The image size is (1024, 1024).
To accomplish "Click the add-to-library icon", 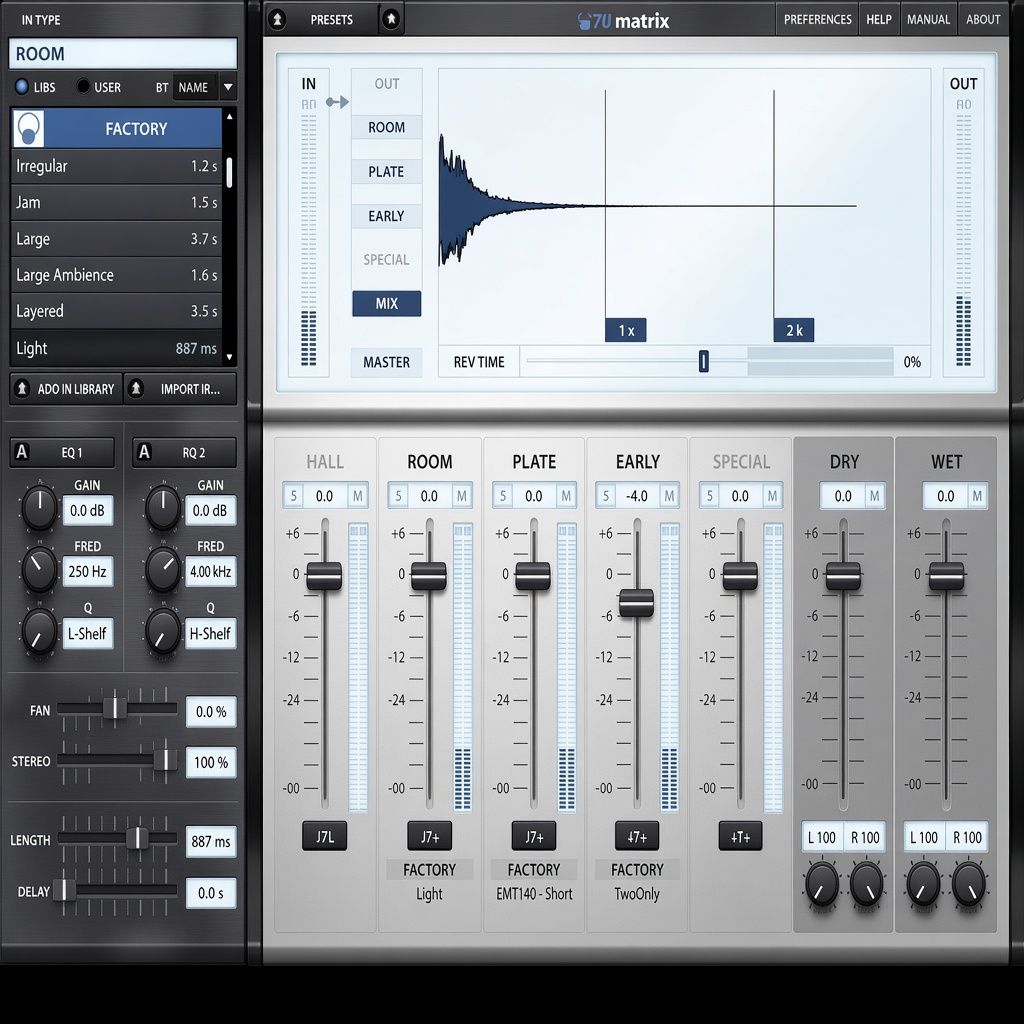I will [x=22, y=389].
